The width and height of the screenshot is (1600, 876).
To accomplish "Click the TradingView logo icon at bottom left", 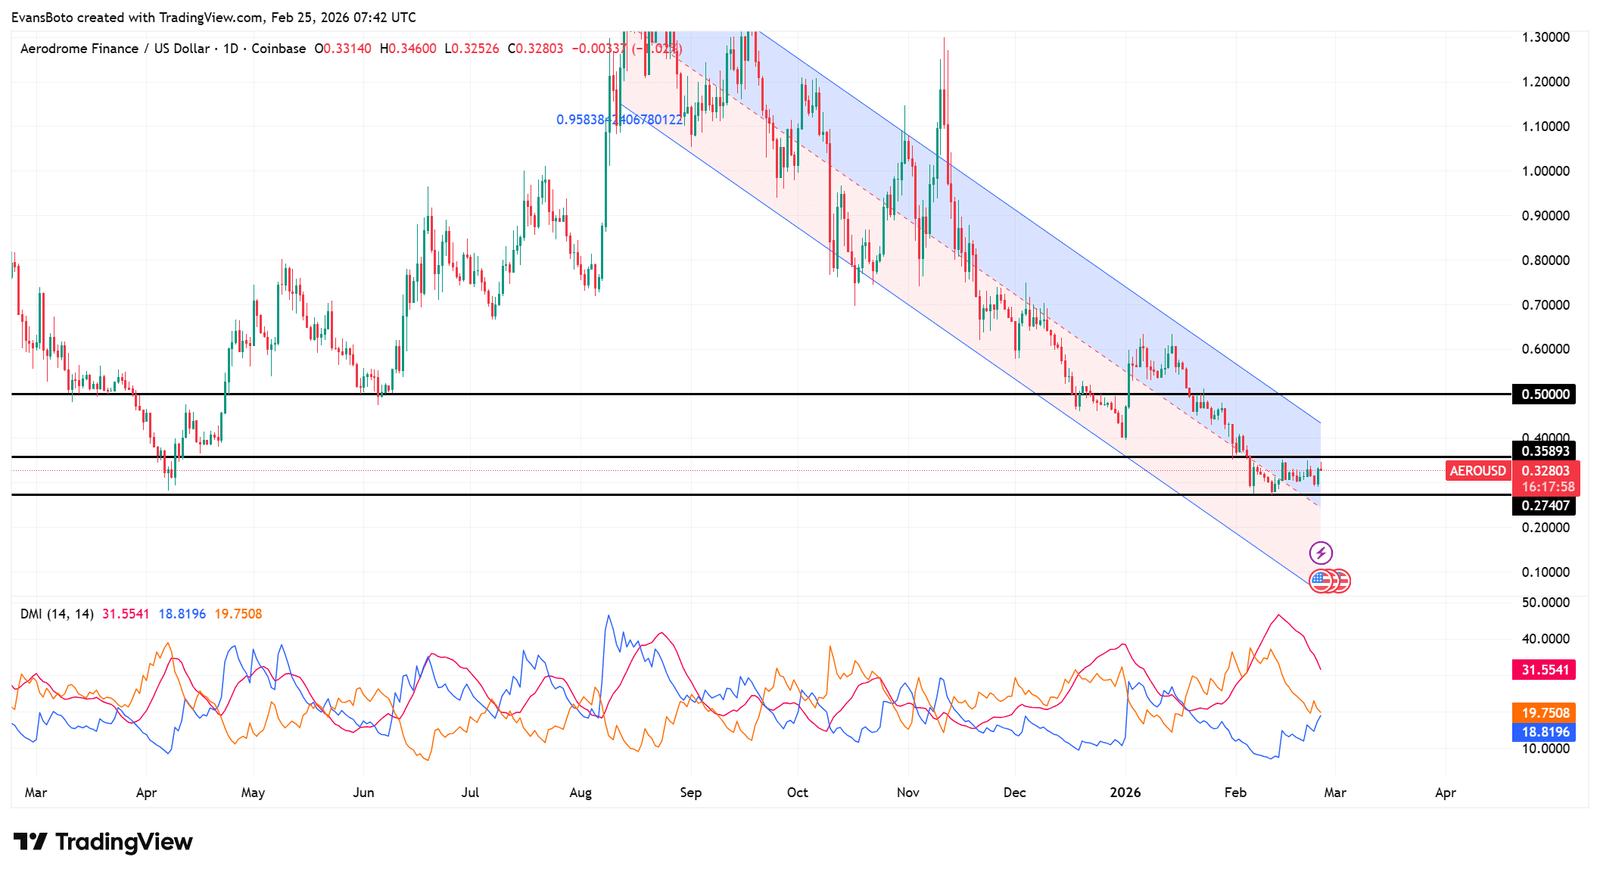I will [30, 842].
